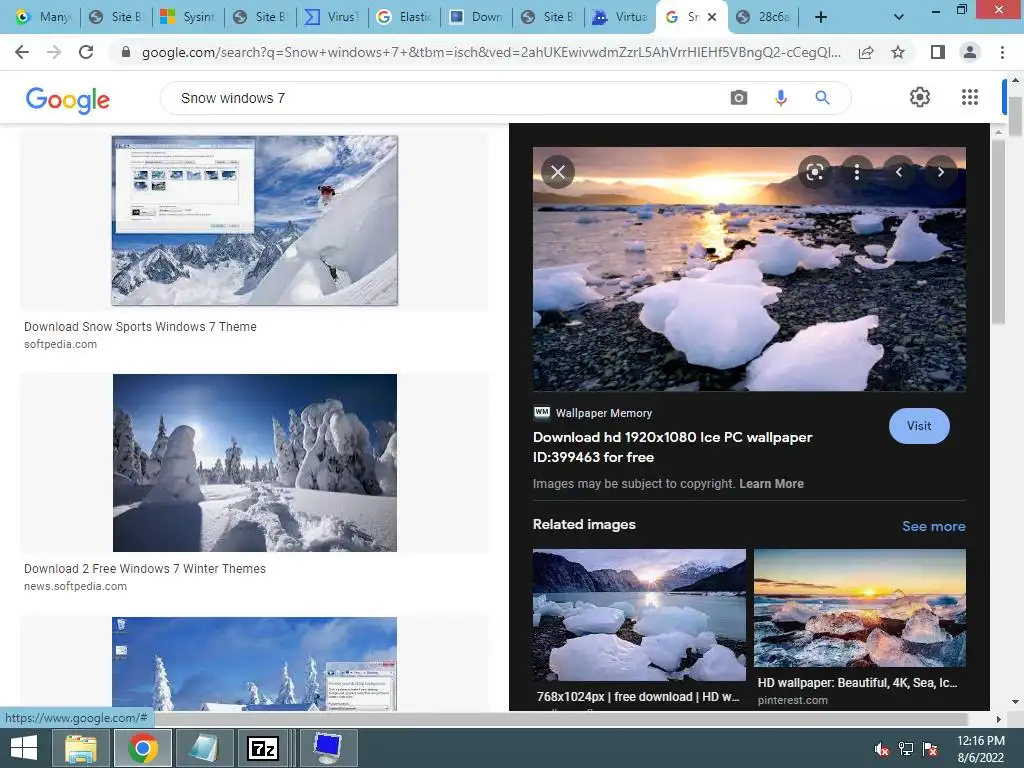Show next image in preview panel
Viewport: 1024px width, 768px height.
pos(940,172)
